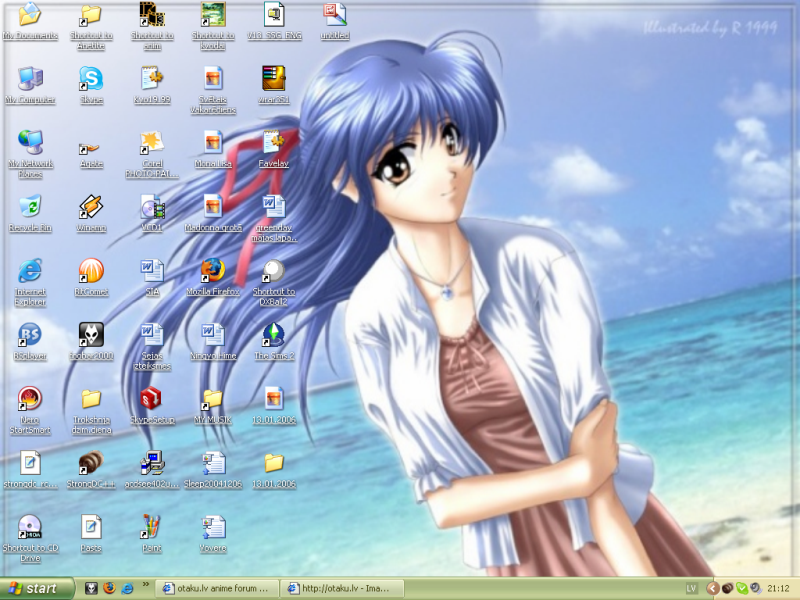Open the strongdc_rc file icon

click(x=30, y=470)
